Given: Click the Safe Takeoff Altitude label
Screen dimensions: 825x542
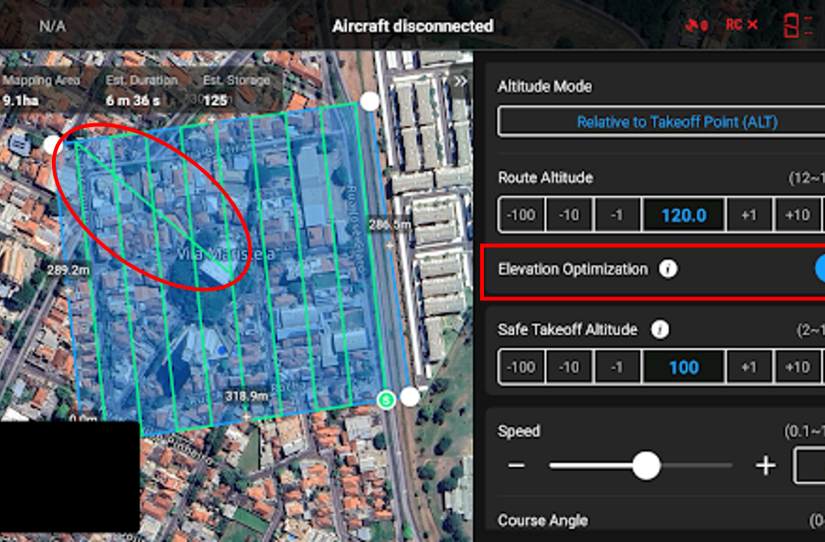Looking at the screenshot, I should 567,329.
